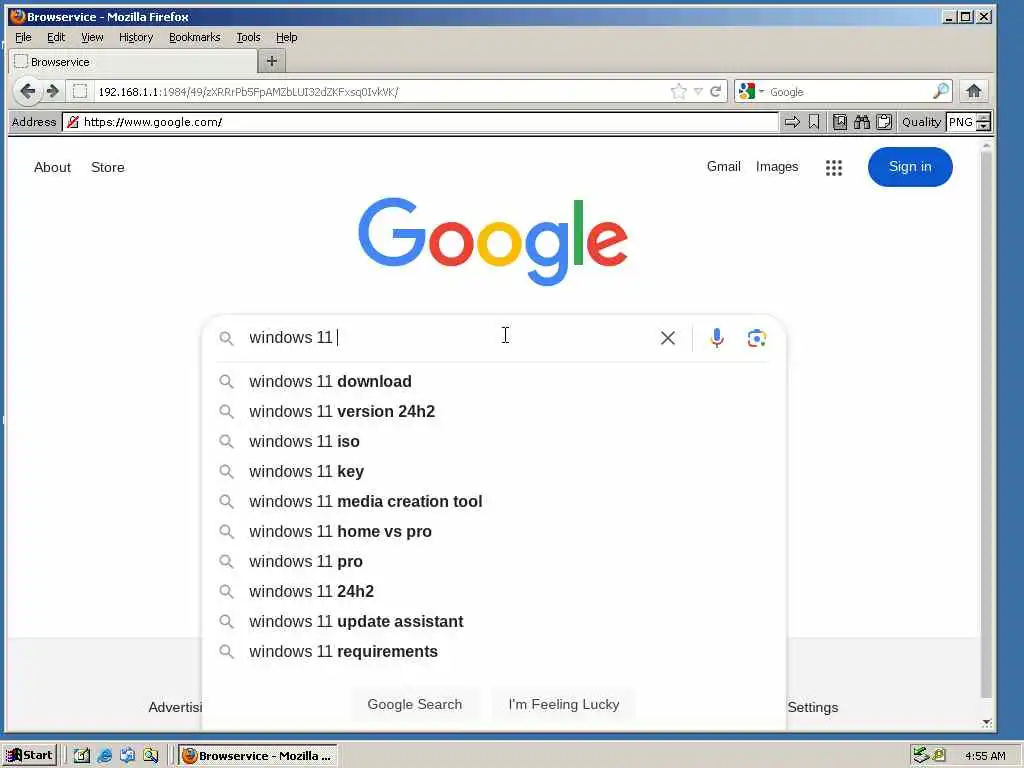Click the Show Desktop quick launch icon
This screenshot has height=768, width=1024.
(82, 756)
